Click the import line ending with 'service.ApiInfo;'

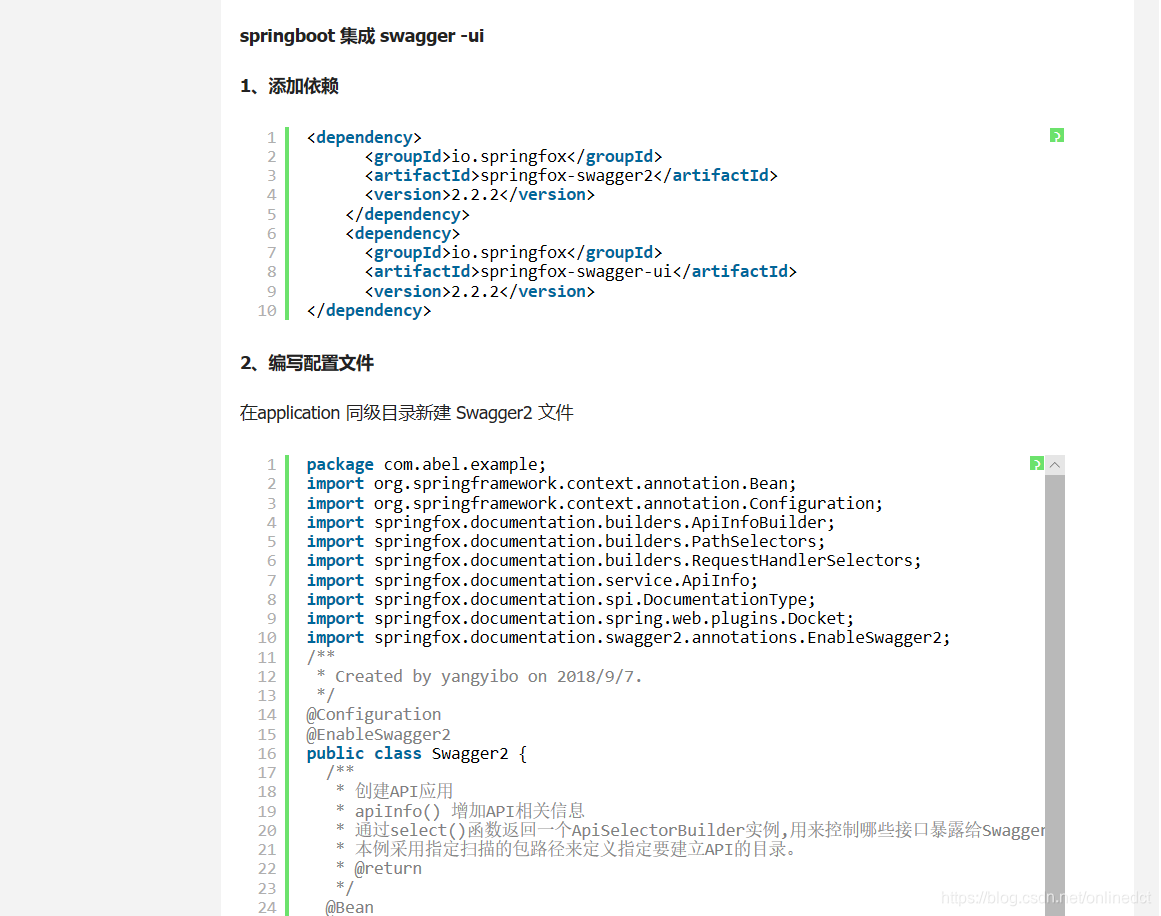tap(532, 581)
